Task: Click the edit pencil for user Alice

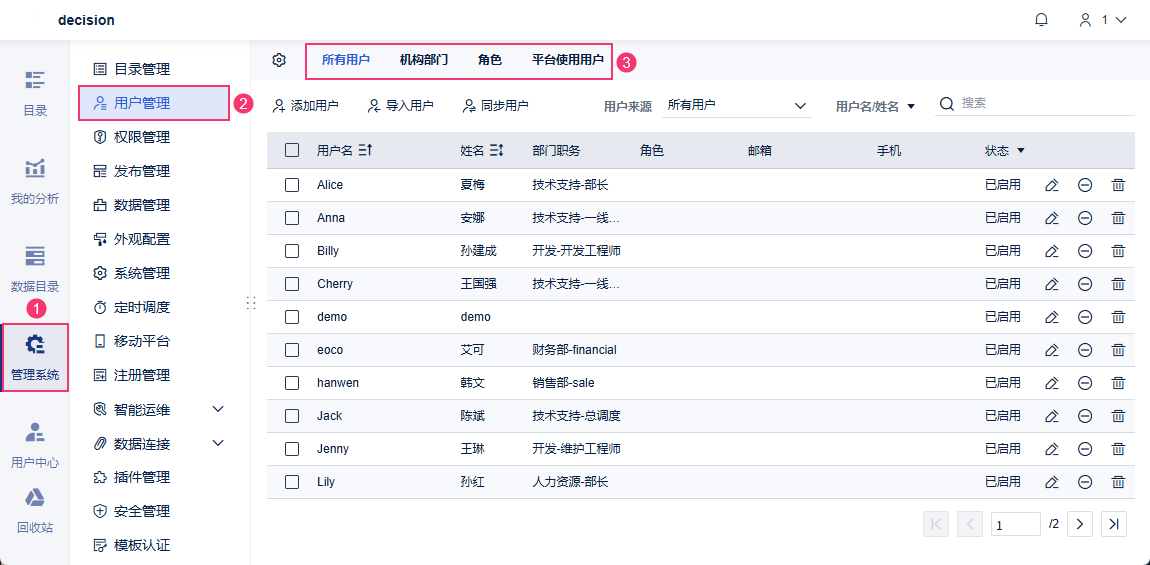Action: coord(1051,185)
